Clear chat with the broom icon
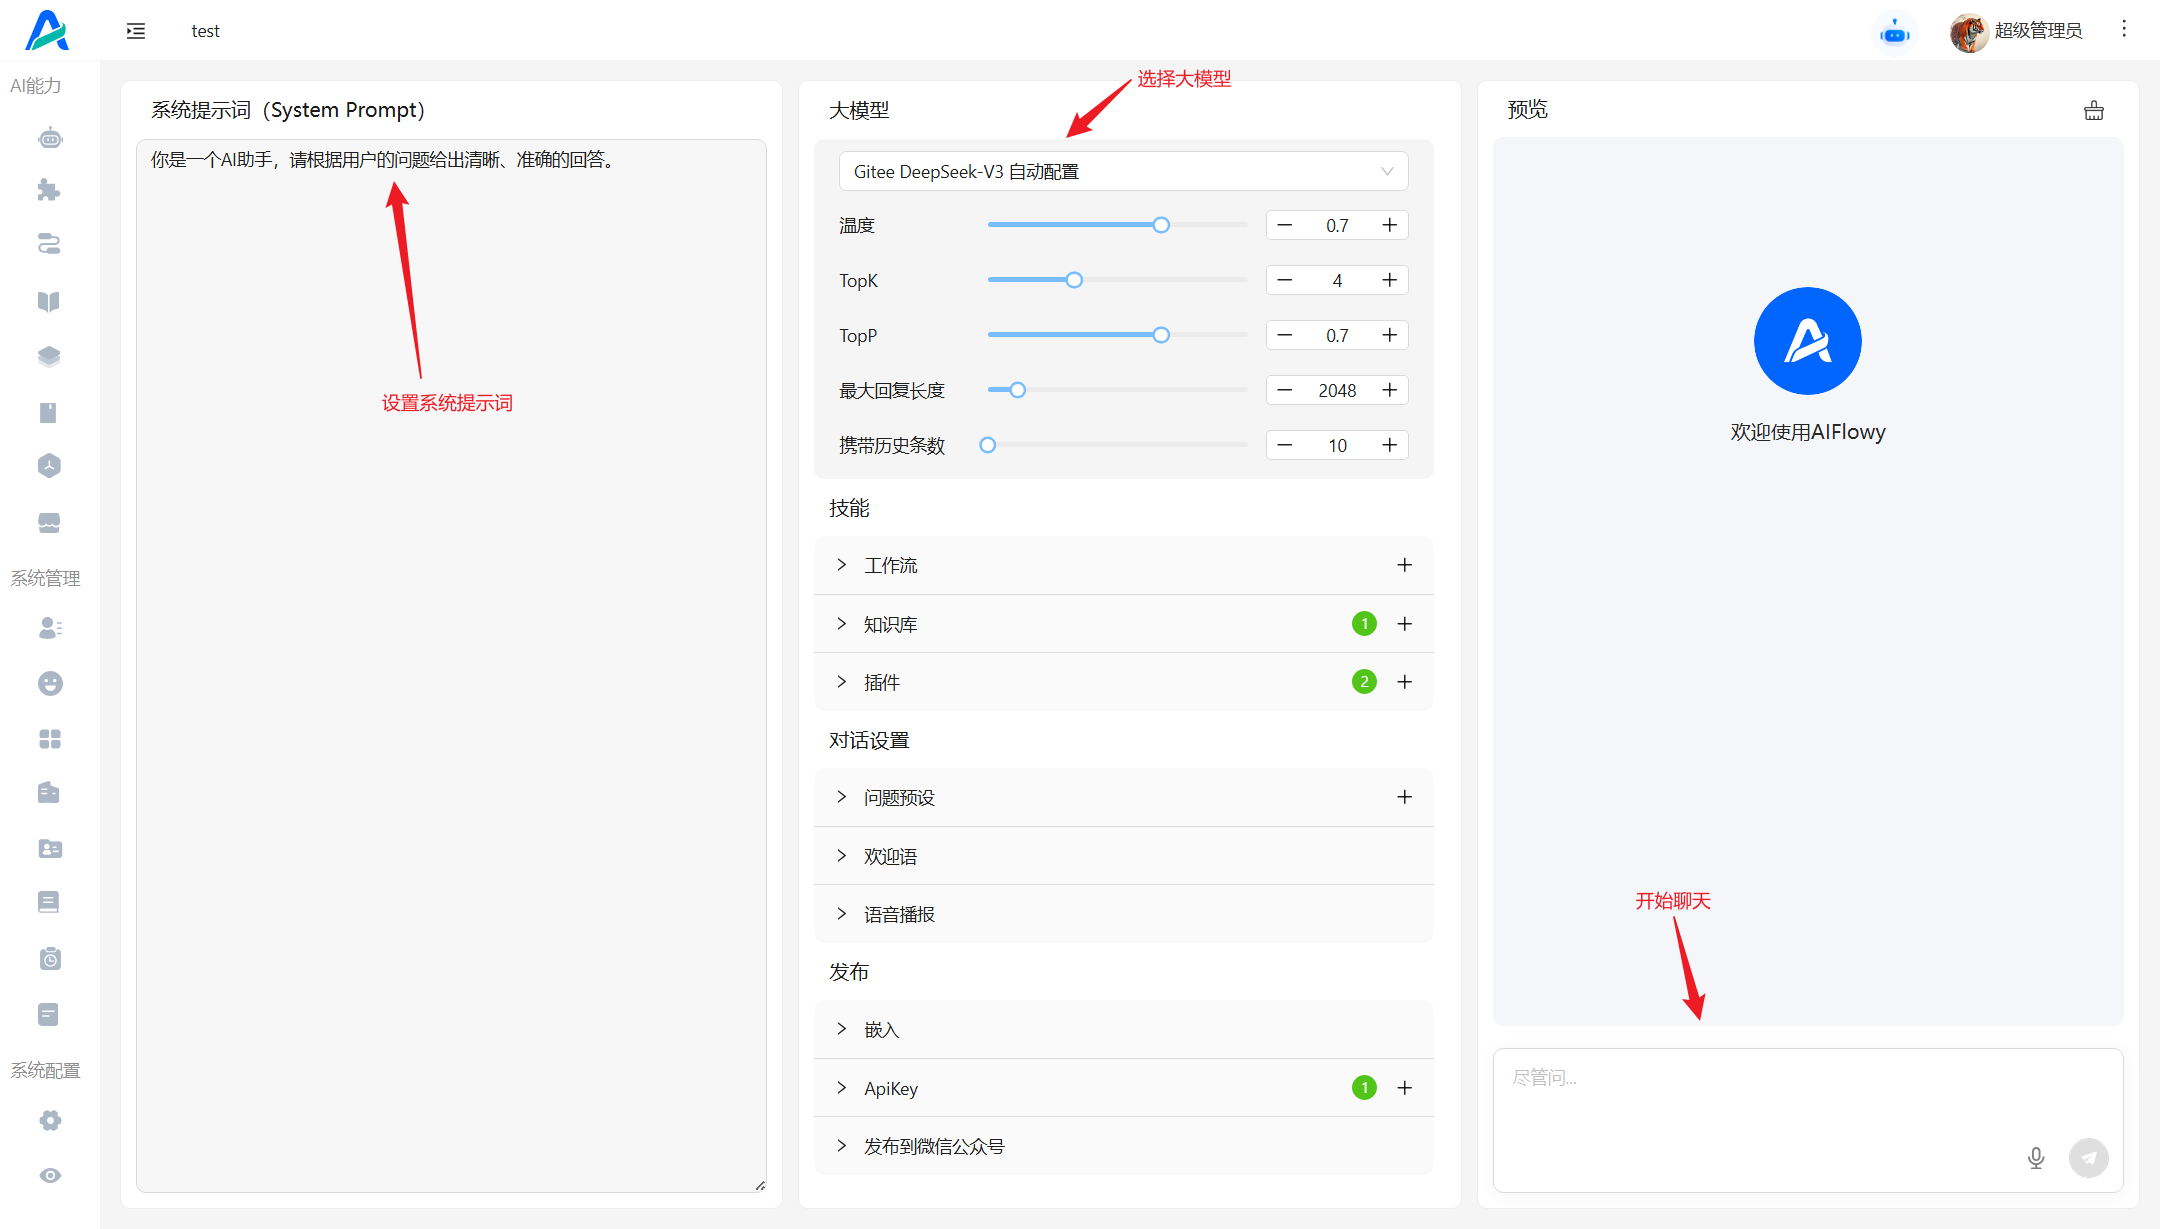Screen dimensions: 2160x1229 point(2093,111)
